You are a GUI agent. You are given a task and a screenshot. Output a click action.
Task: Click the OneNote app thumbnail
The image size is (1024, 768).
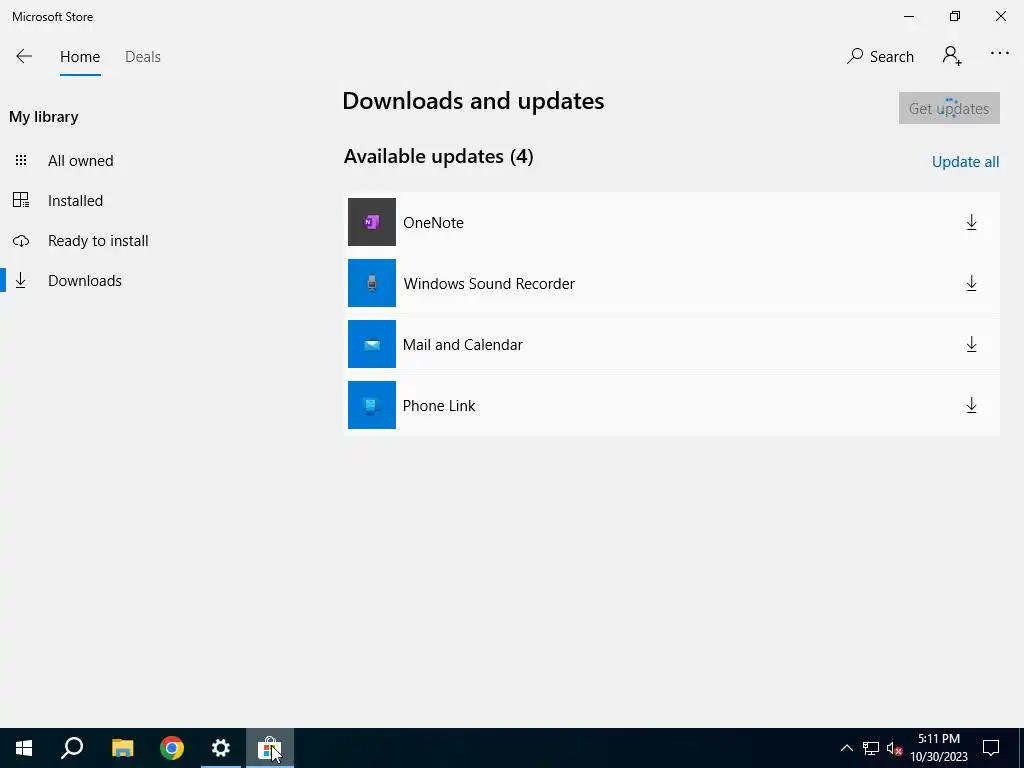[x=372, y=222]
